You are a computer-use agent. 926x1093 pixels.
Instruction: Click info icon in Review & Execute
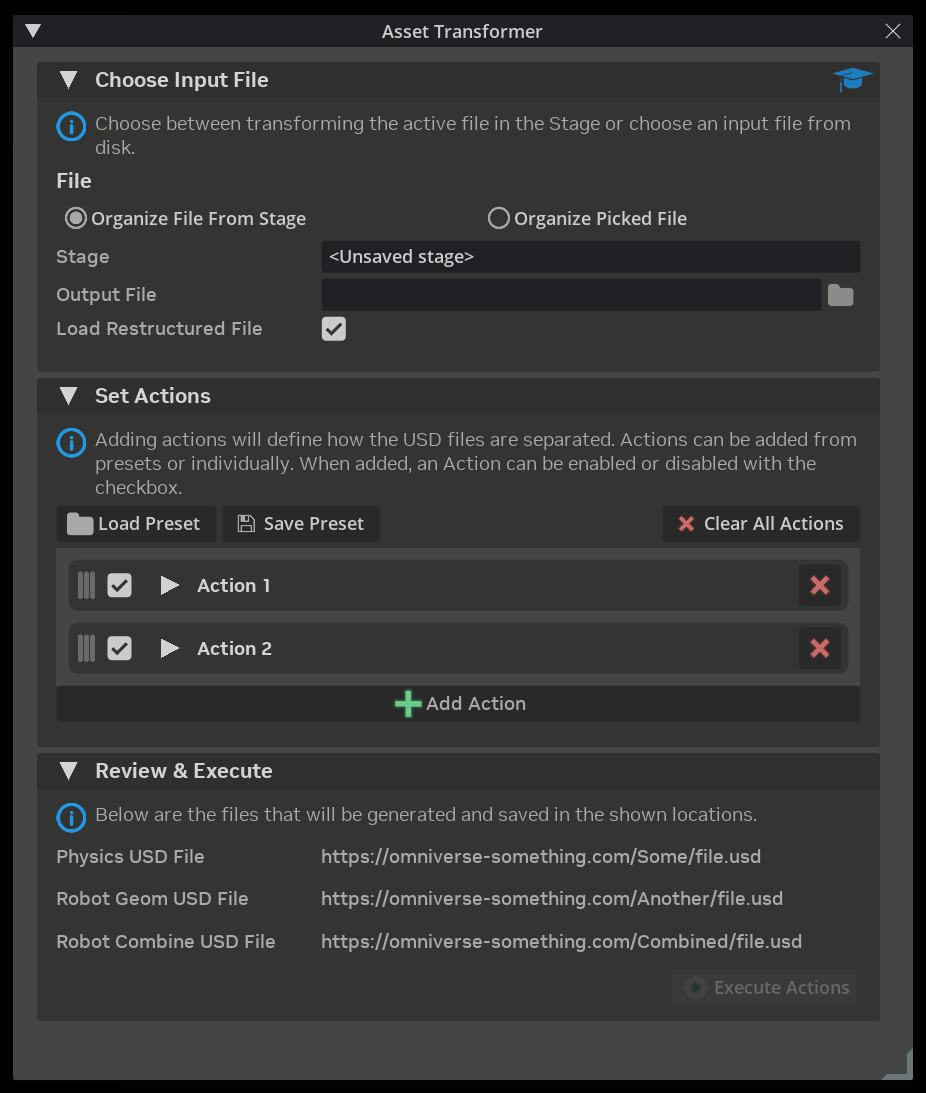(x=71, y=817)
